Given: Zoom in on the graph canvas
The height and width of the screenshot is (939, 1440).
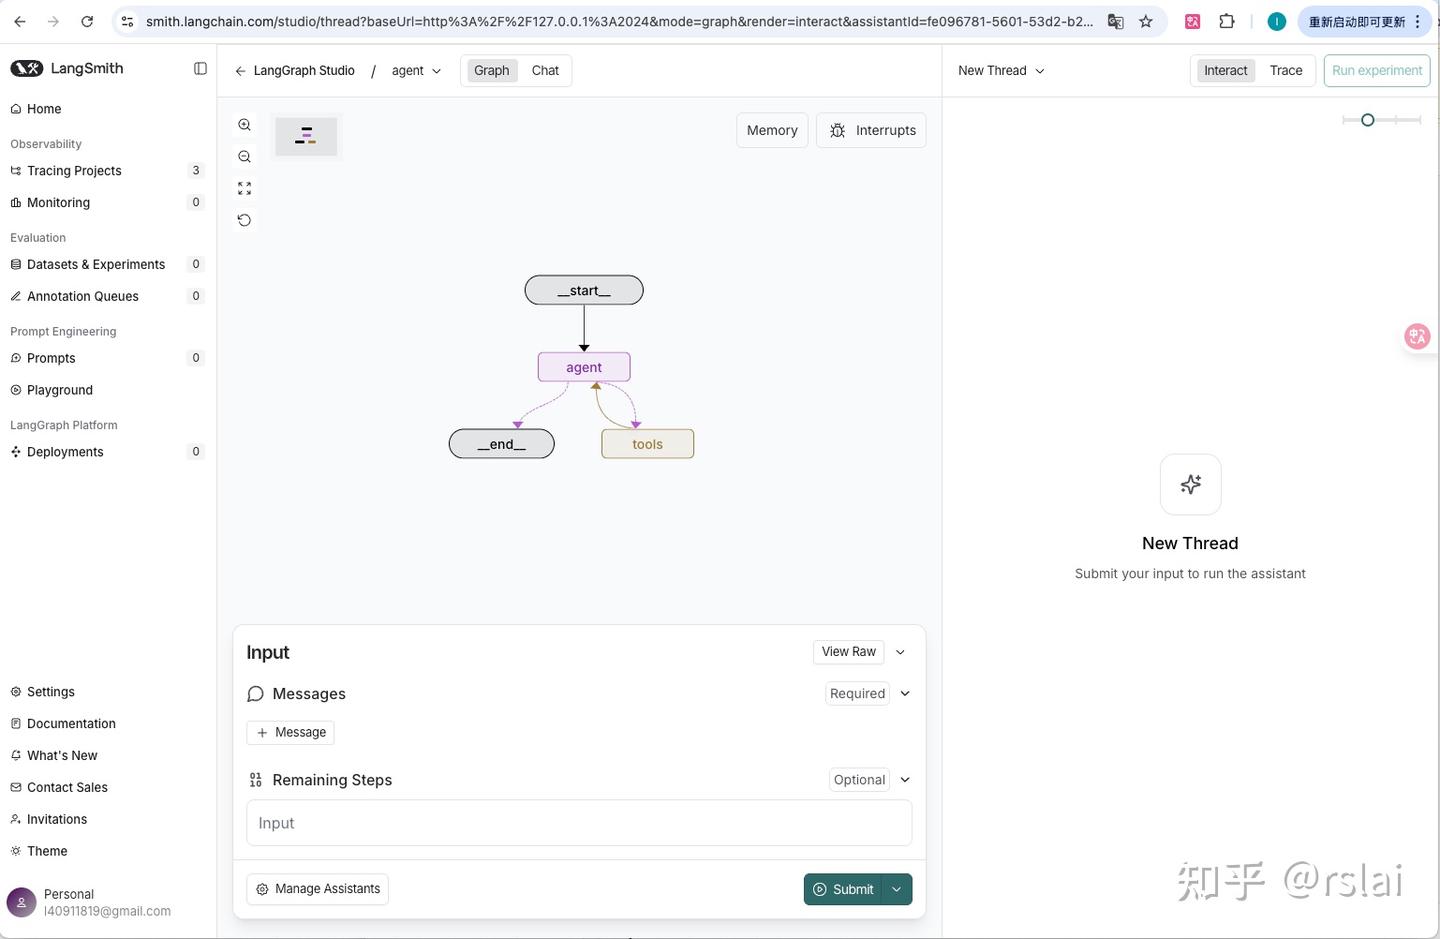Looking at the screenshot, I should tap(244, 125).
